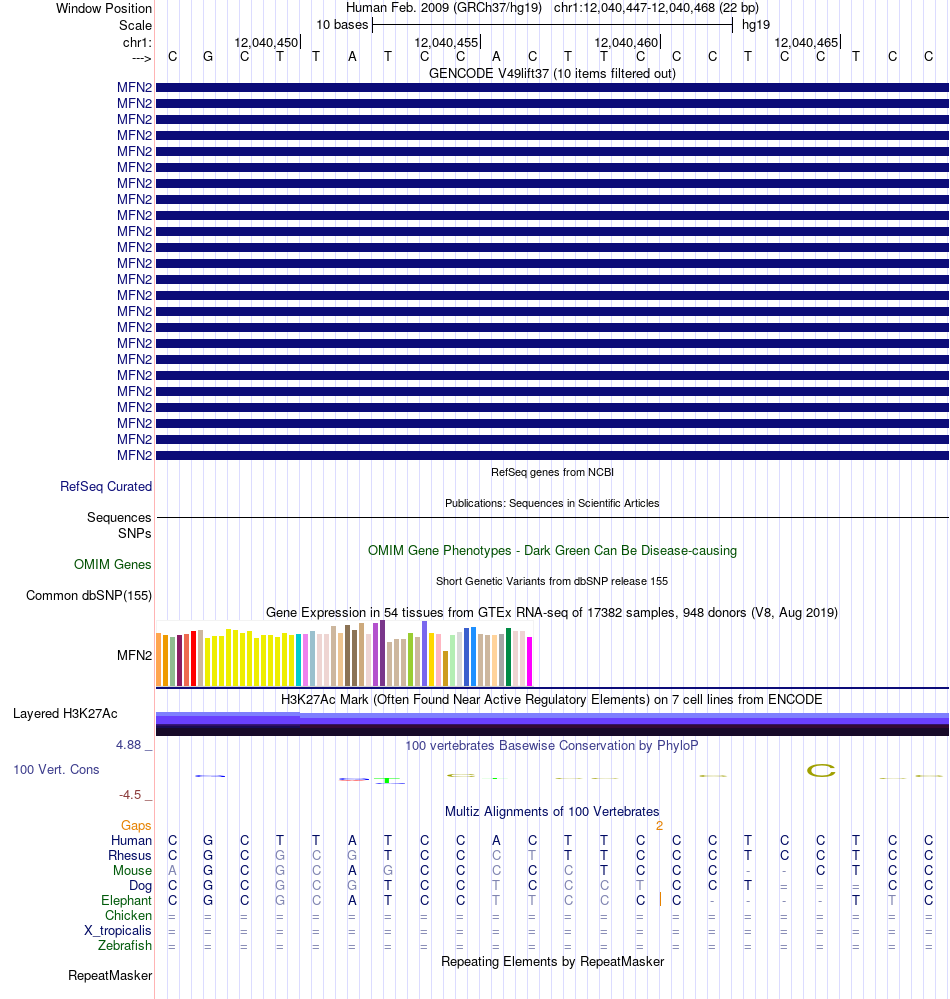The image size is (950, 999).
Task: Click Short Genetic Variants from dbSNP title
Action: click(x=552, y=581)
